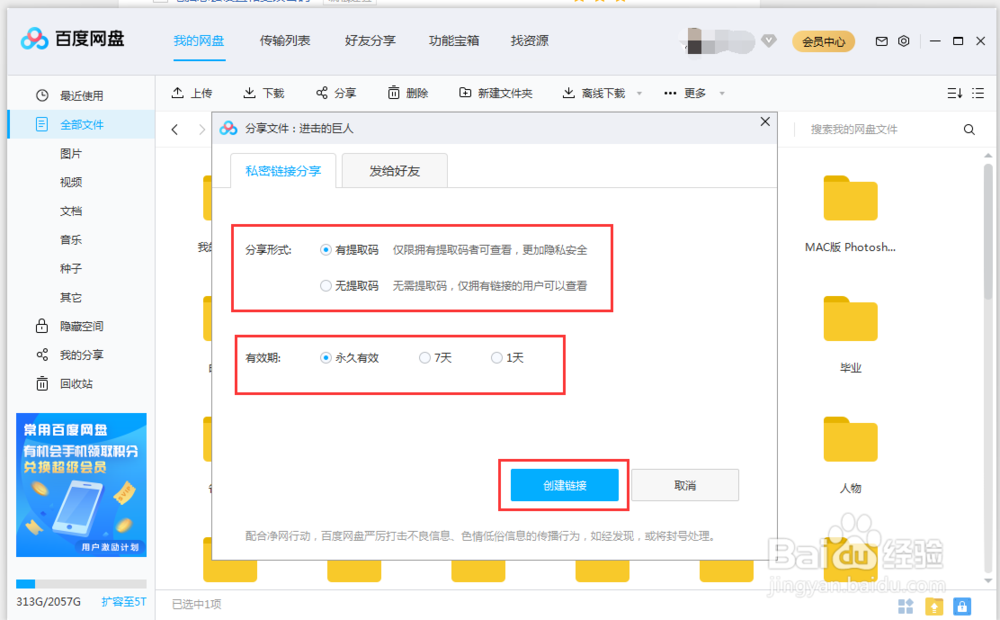Open the mail messages icon
1000x620 pixels.
click(x=881, y=41)
